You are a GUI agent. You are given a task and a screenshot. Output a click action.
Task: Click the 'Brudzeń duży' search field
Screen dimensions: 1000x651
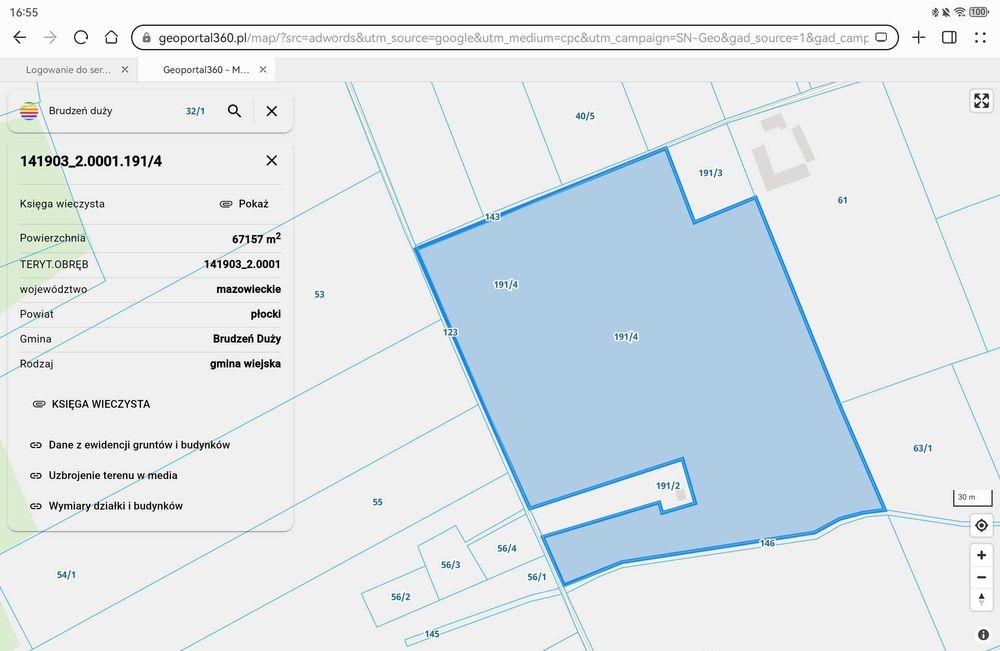[x=80, y=111]
